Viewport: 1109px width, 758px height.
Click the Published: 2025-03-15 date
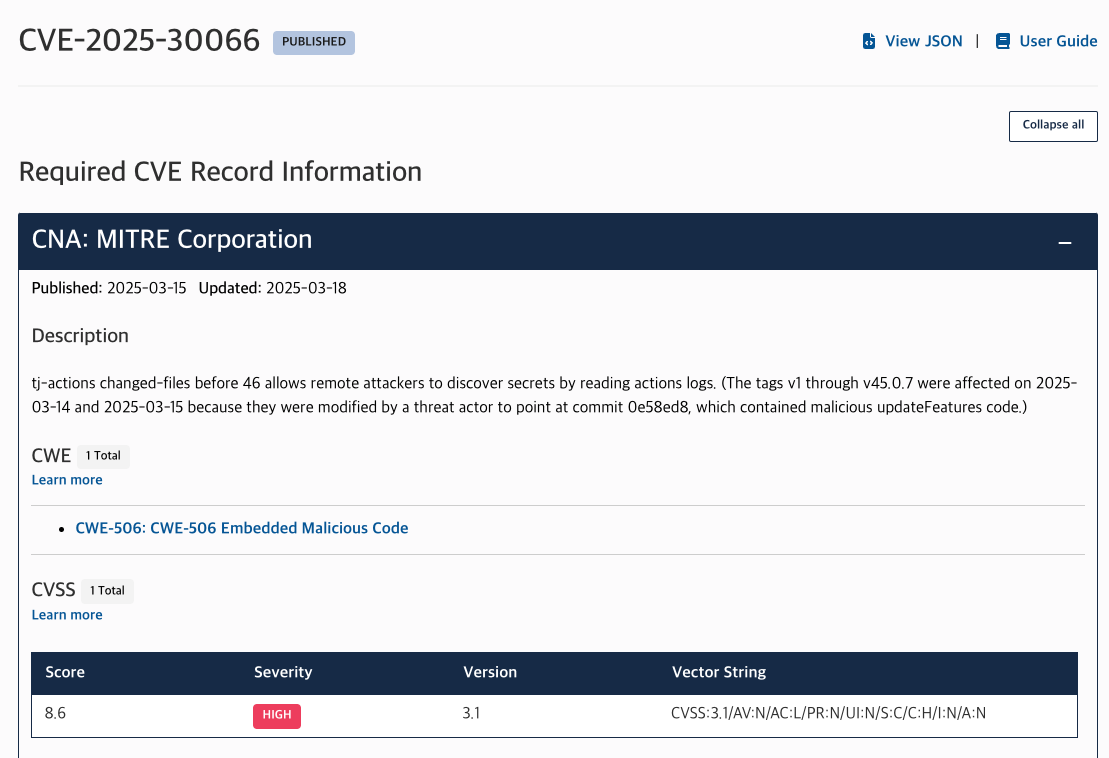pos(109,288)
